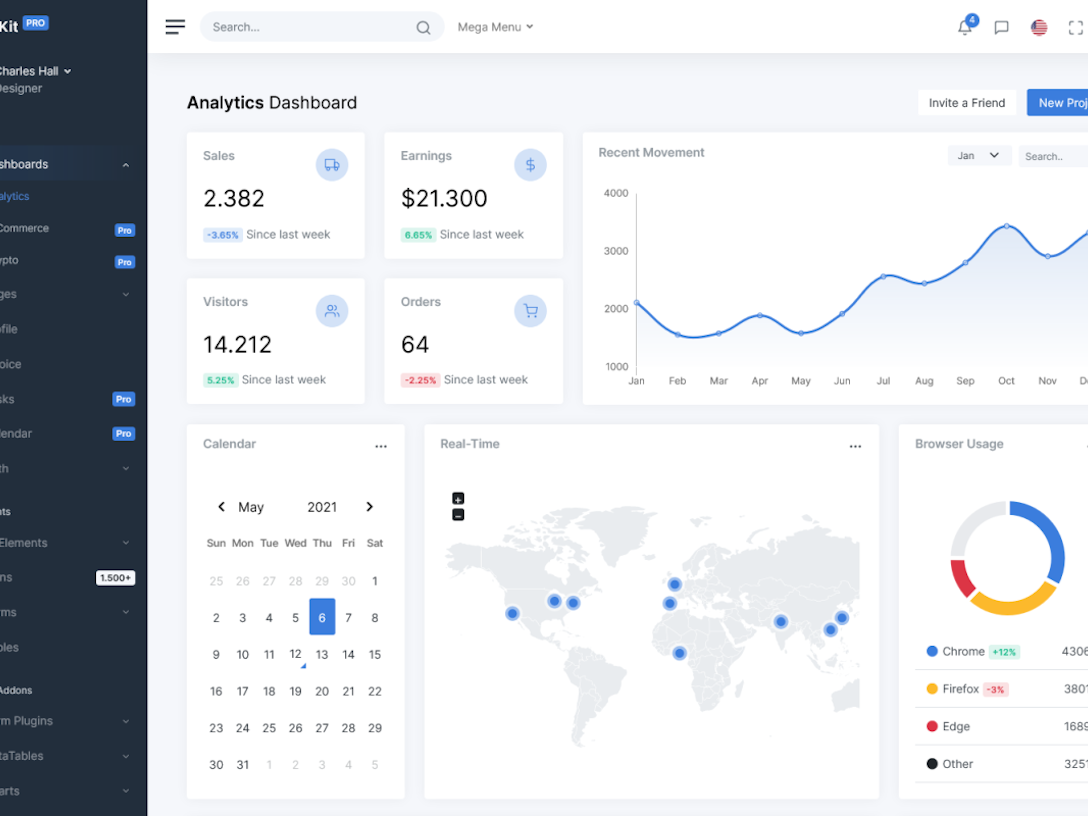Click the delivery truck icon on Sales card
Screen dimensions: 1088x816
tap(332, 165)
